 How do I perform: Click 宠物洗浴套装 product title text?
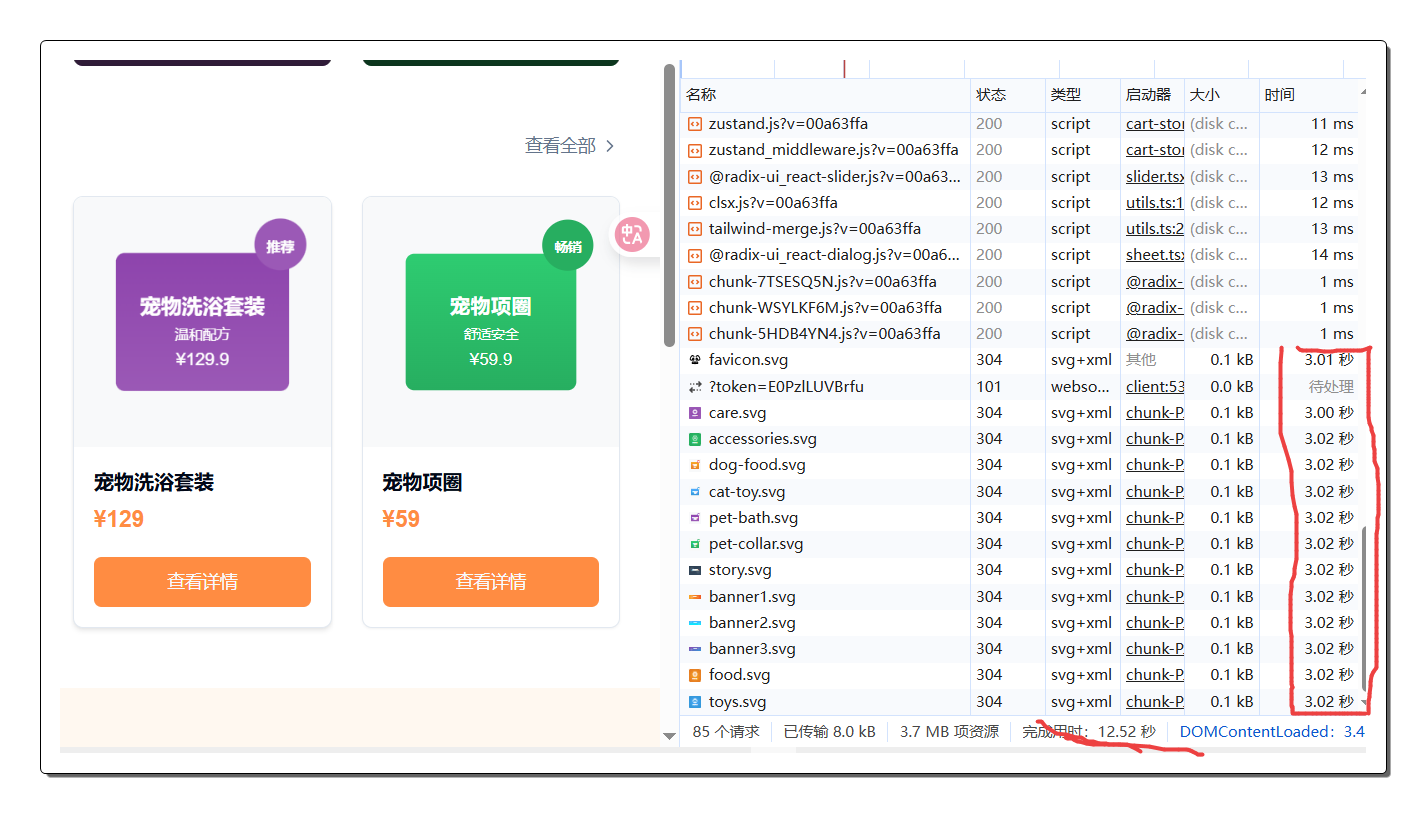(154, 482)
